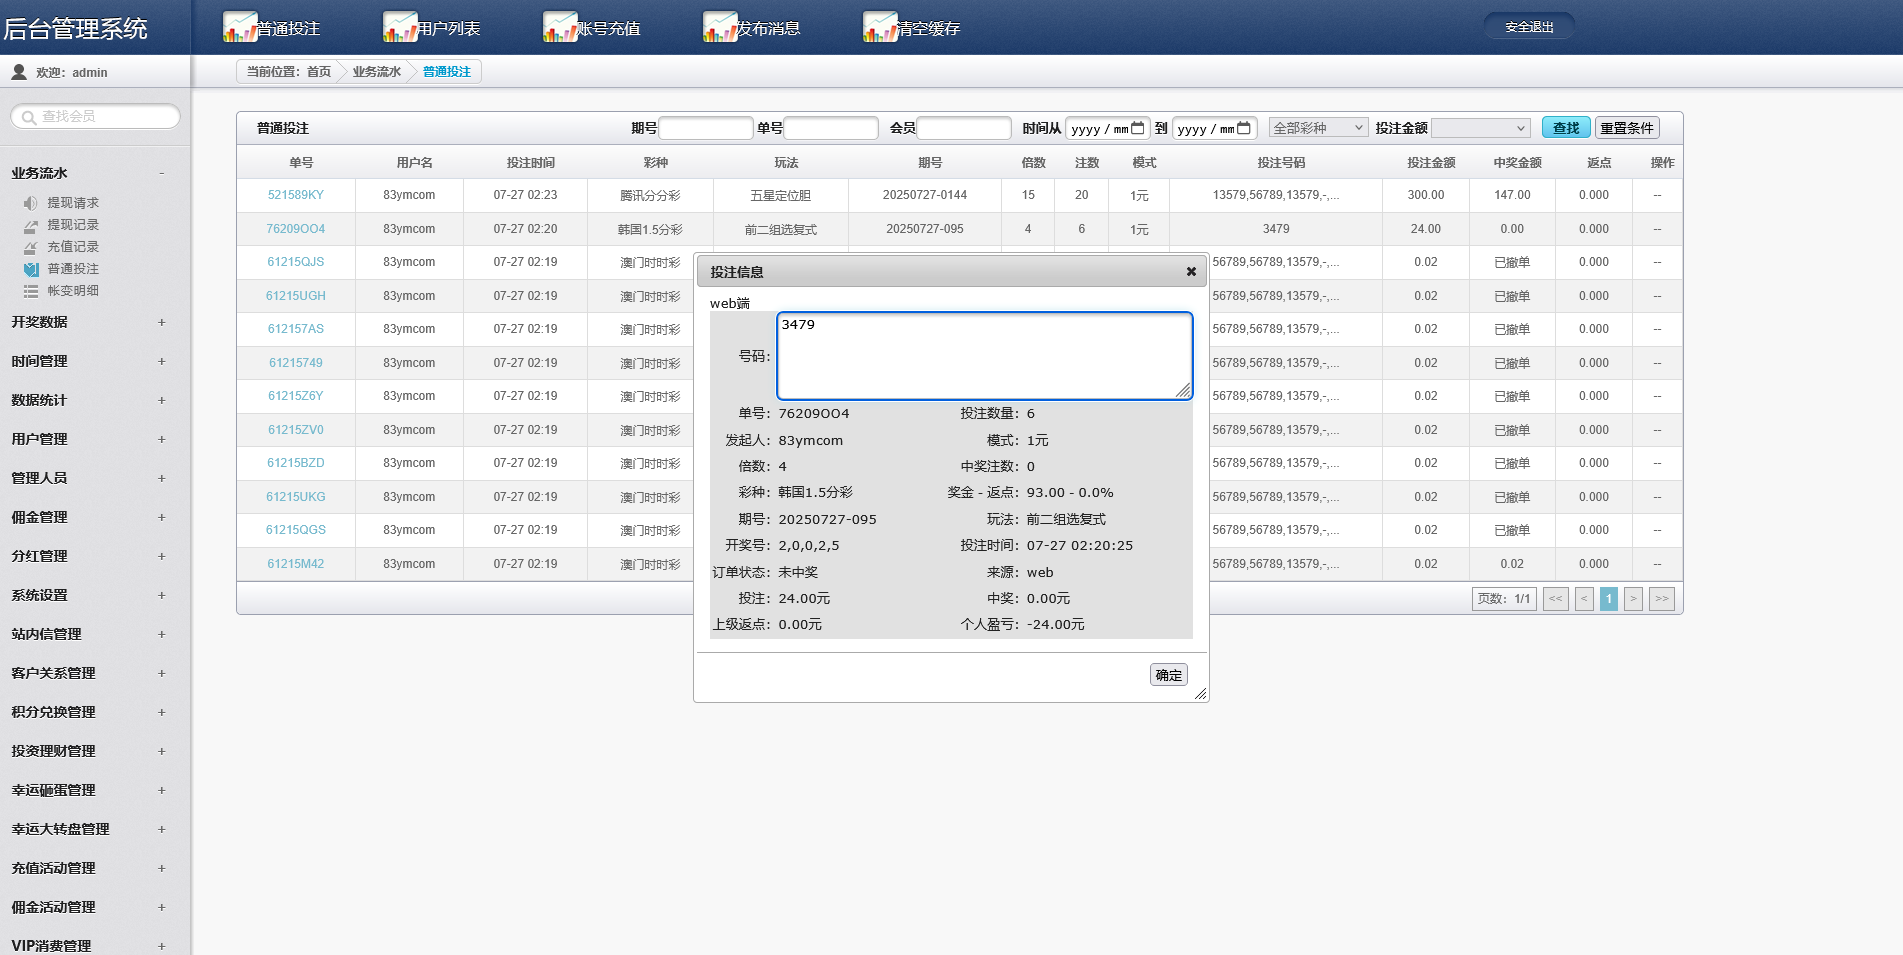This screenshot has width=1903, height=955.
Task: Open order 61215M42 details
Action: click(296, 564)
